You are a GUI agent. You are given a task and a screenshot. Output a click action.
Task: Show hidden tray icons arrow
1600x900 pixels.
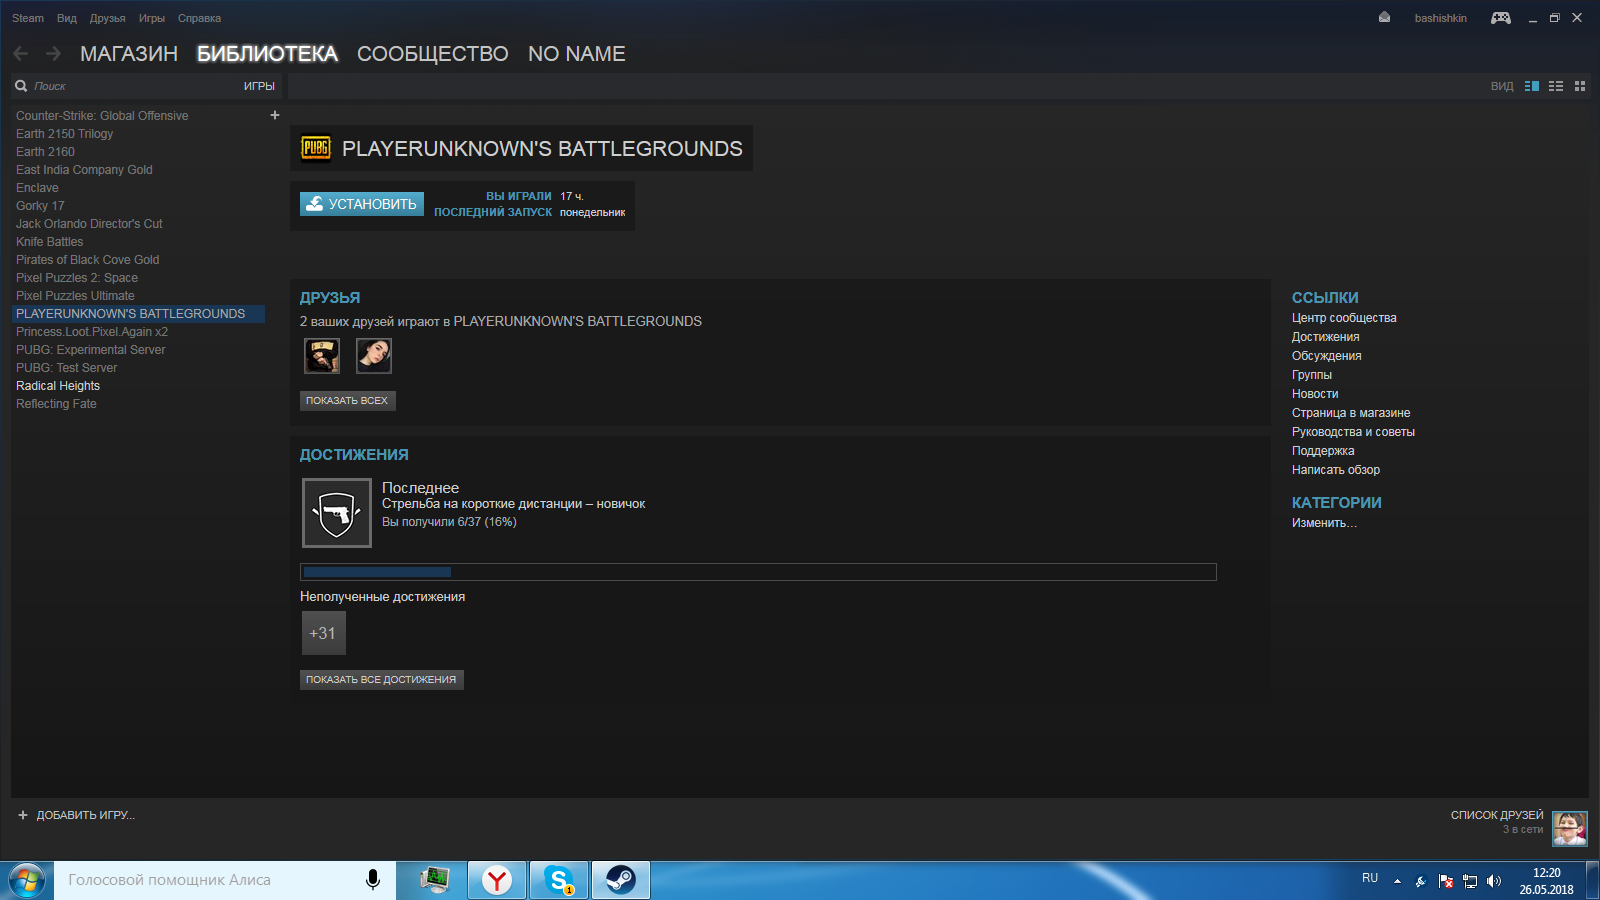pos(1397,881)
